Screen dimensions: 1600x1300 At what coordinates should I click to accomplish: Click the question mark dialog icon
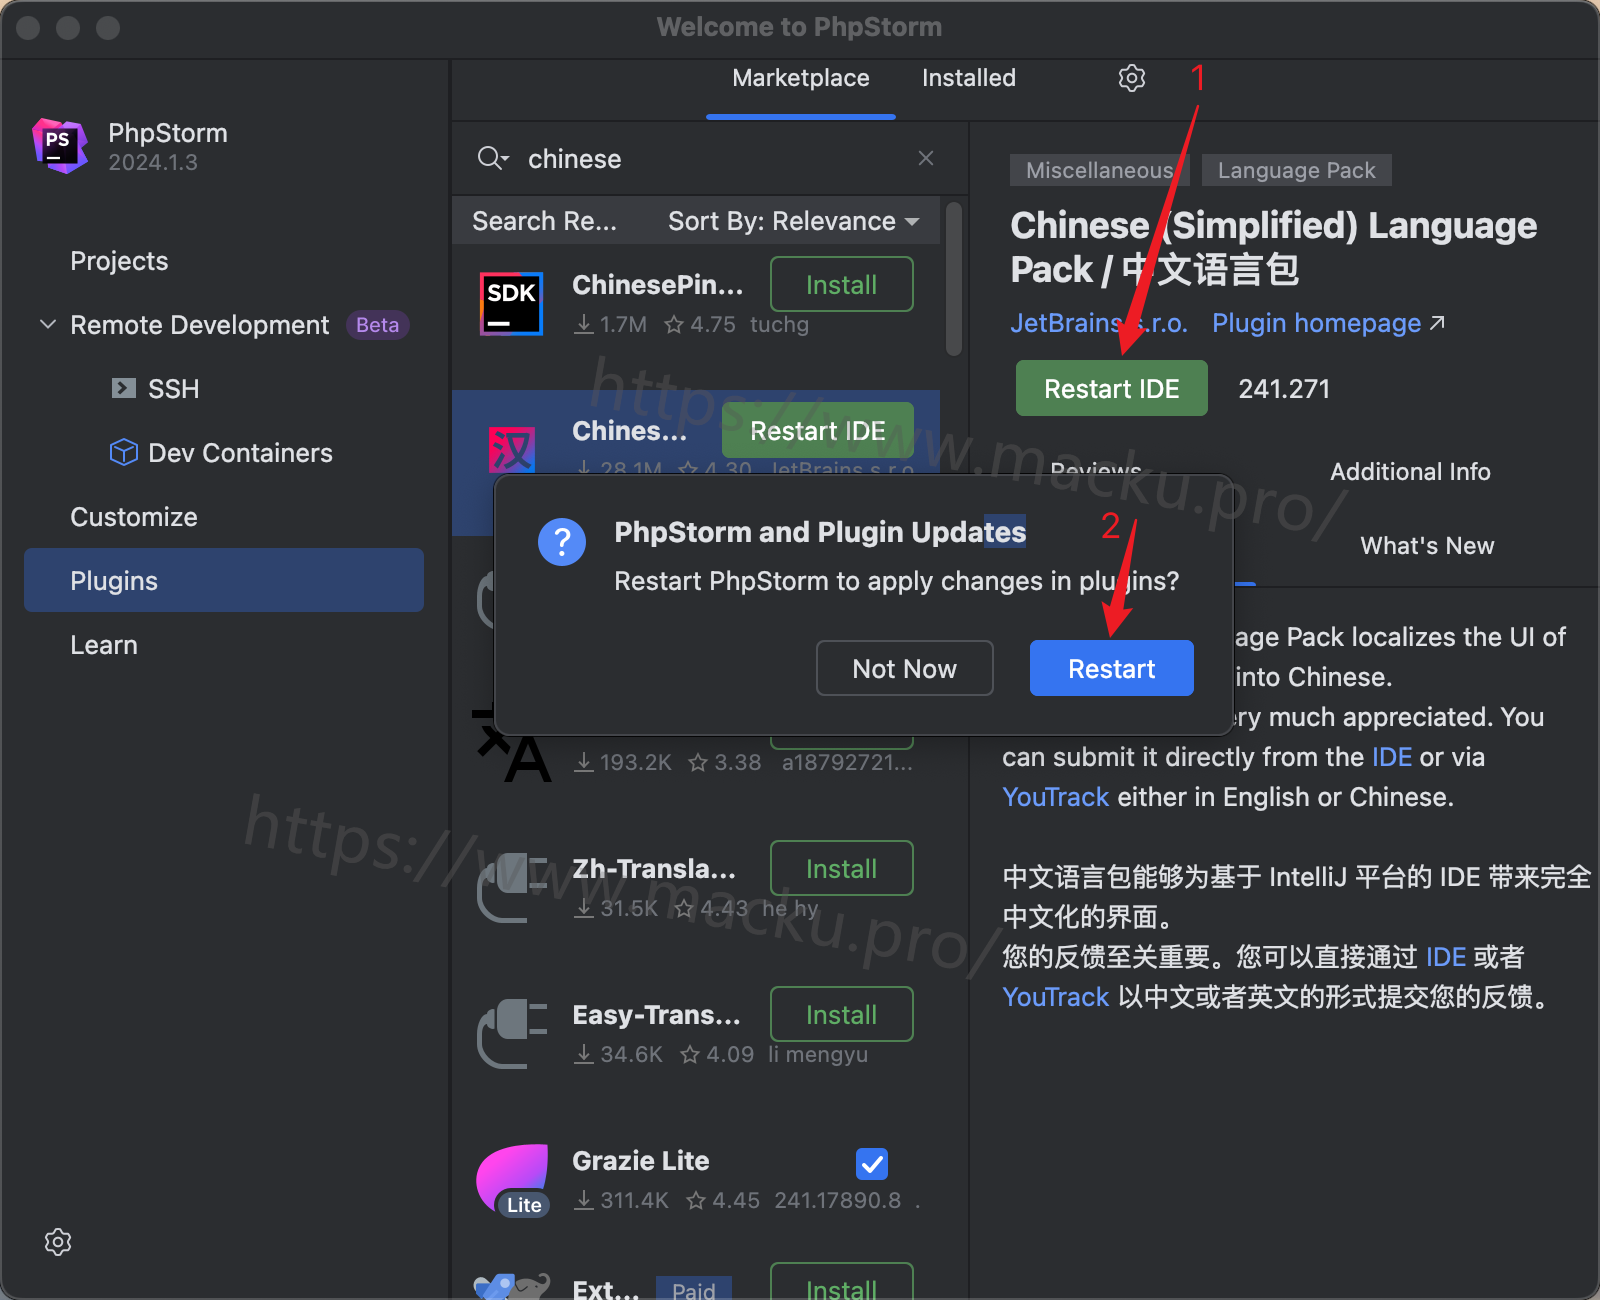click(x=562, y=542)
